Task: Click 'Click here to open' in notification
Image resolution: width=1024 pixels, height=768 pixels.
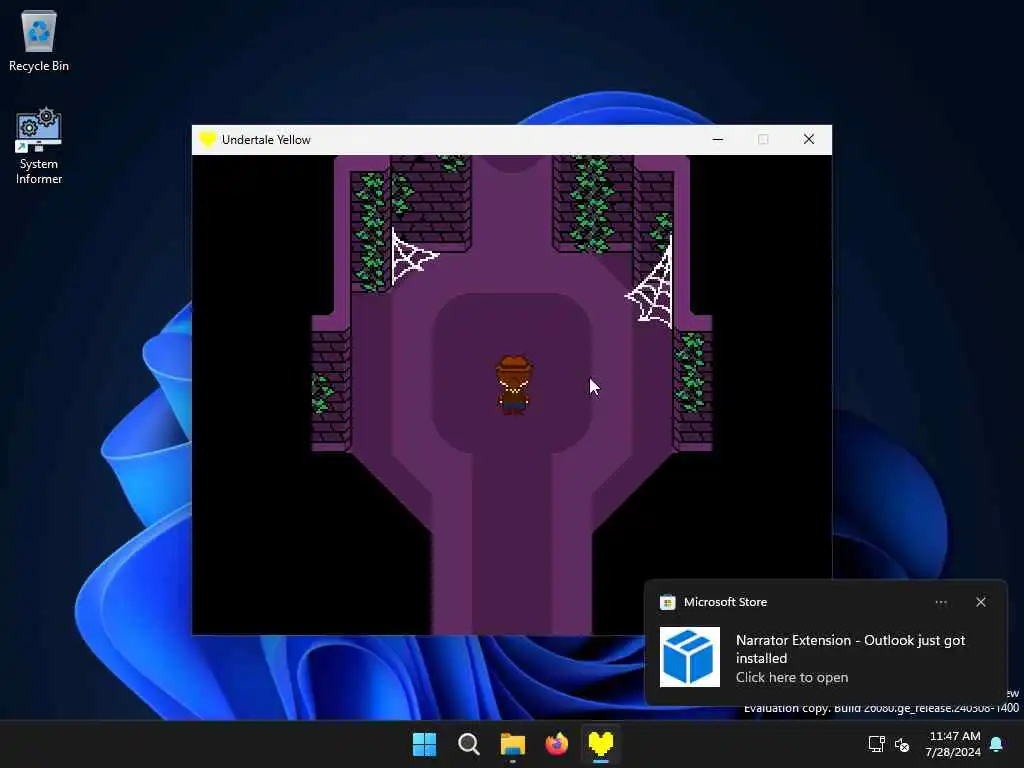Action: click(792, 678)
